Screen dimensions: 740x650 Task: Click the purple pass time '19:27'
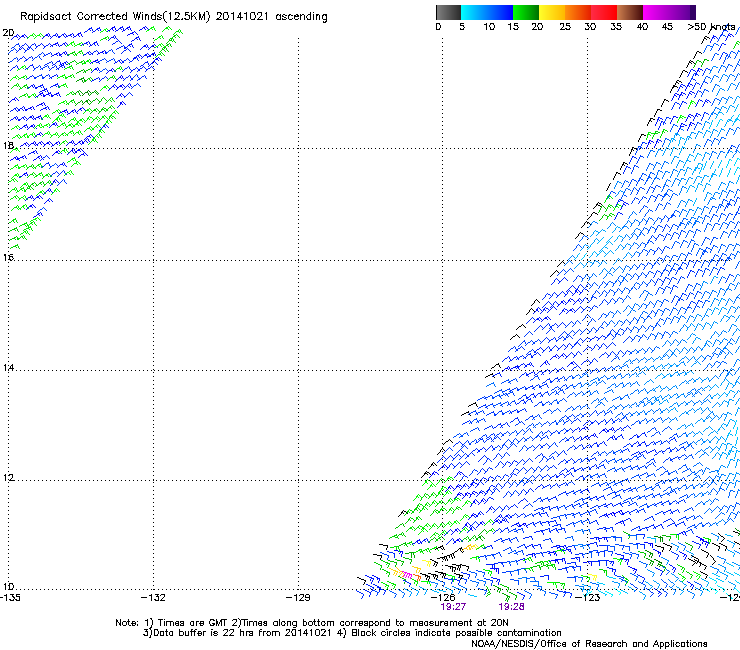click(453, 607)
